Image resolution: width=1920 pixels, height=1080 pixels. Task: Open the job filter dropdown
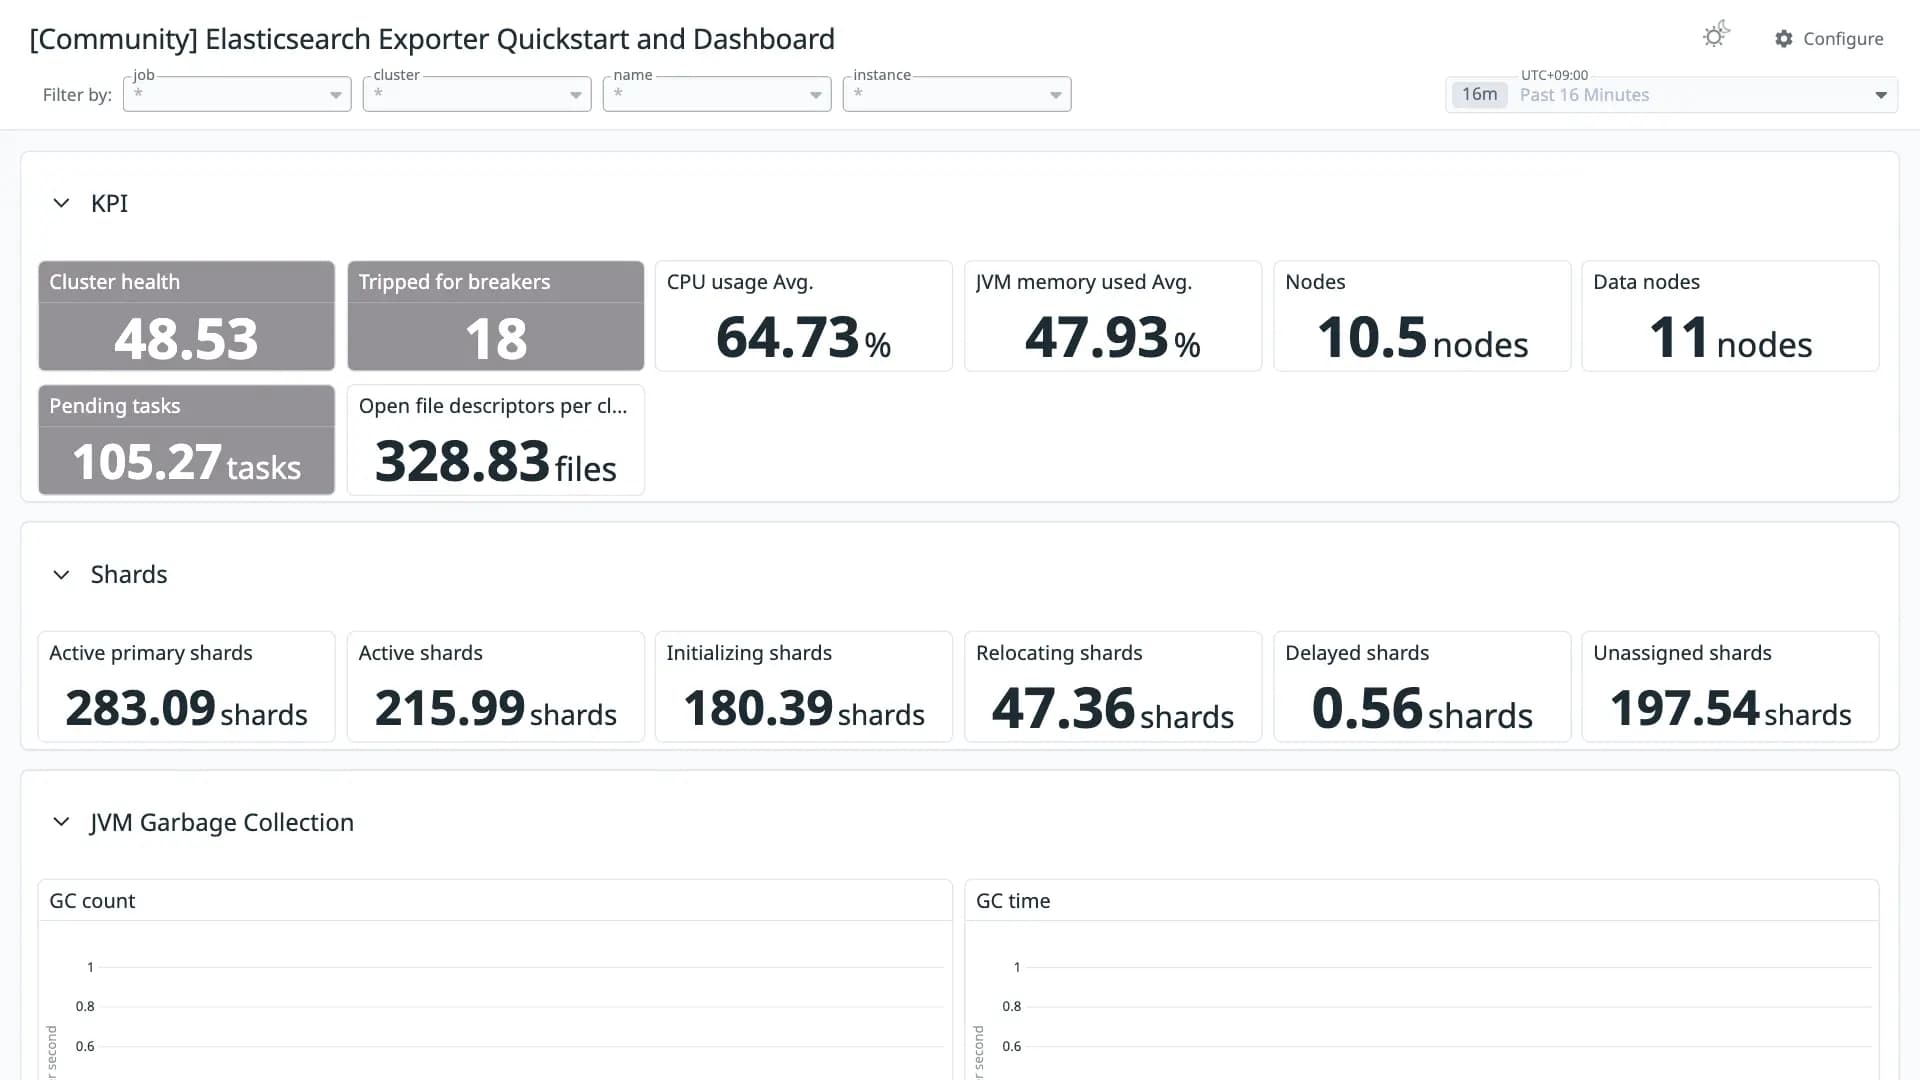point(237,94)
